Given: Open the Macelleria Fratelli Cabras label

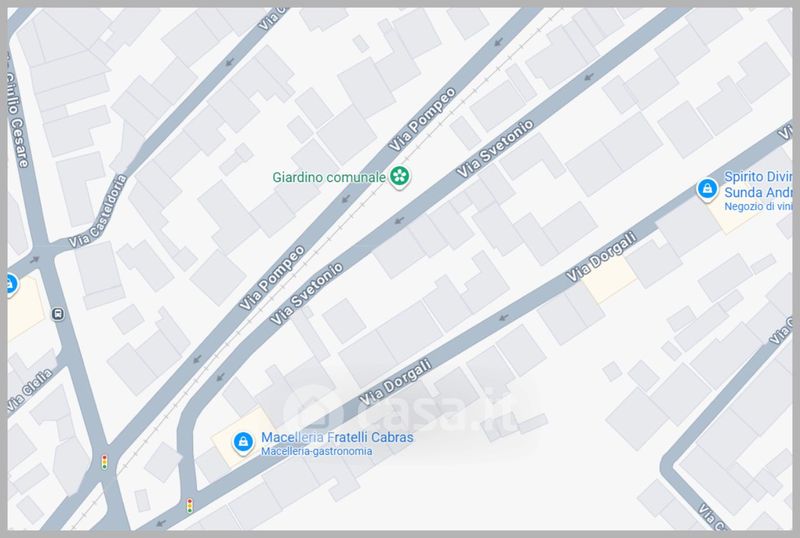Looking at the screenshot, I should 337,437.
